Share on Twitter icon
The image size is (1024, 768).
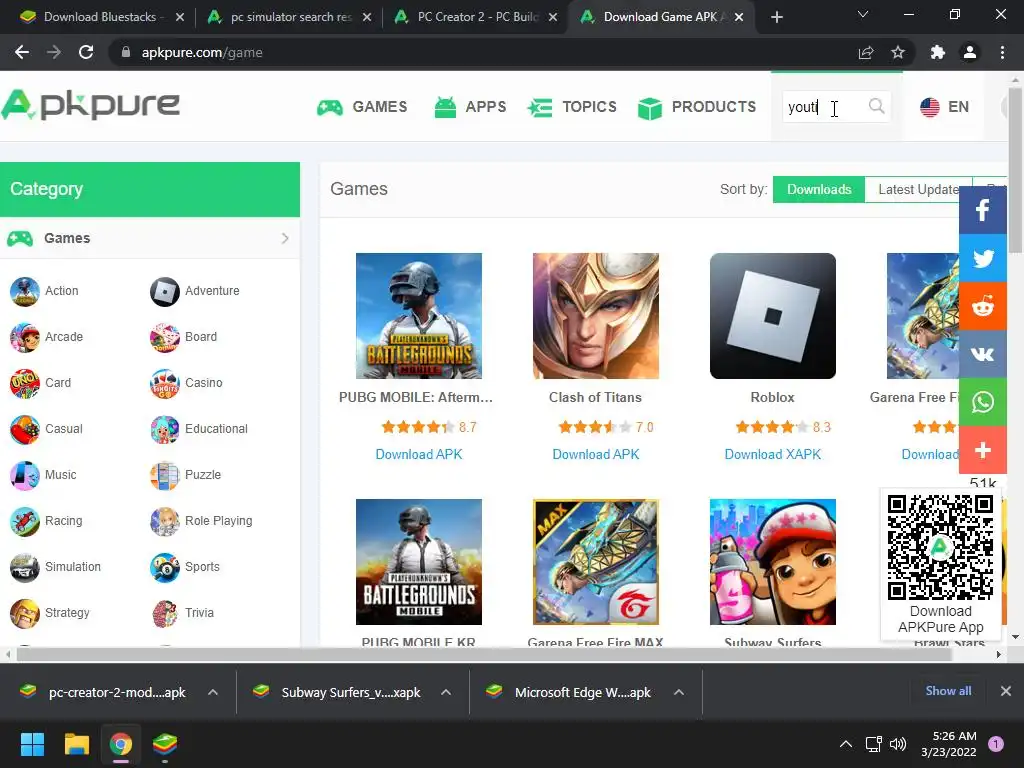tap(982, 259)
